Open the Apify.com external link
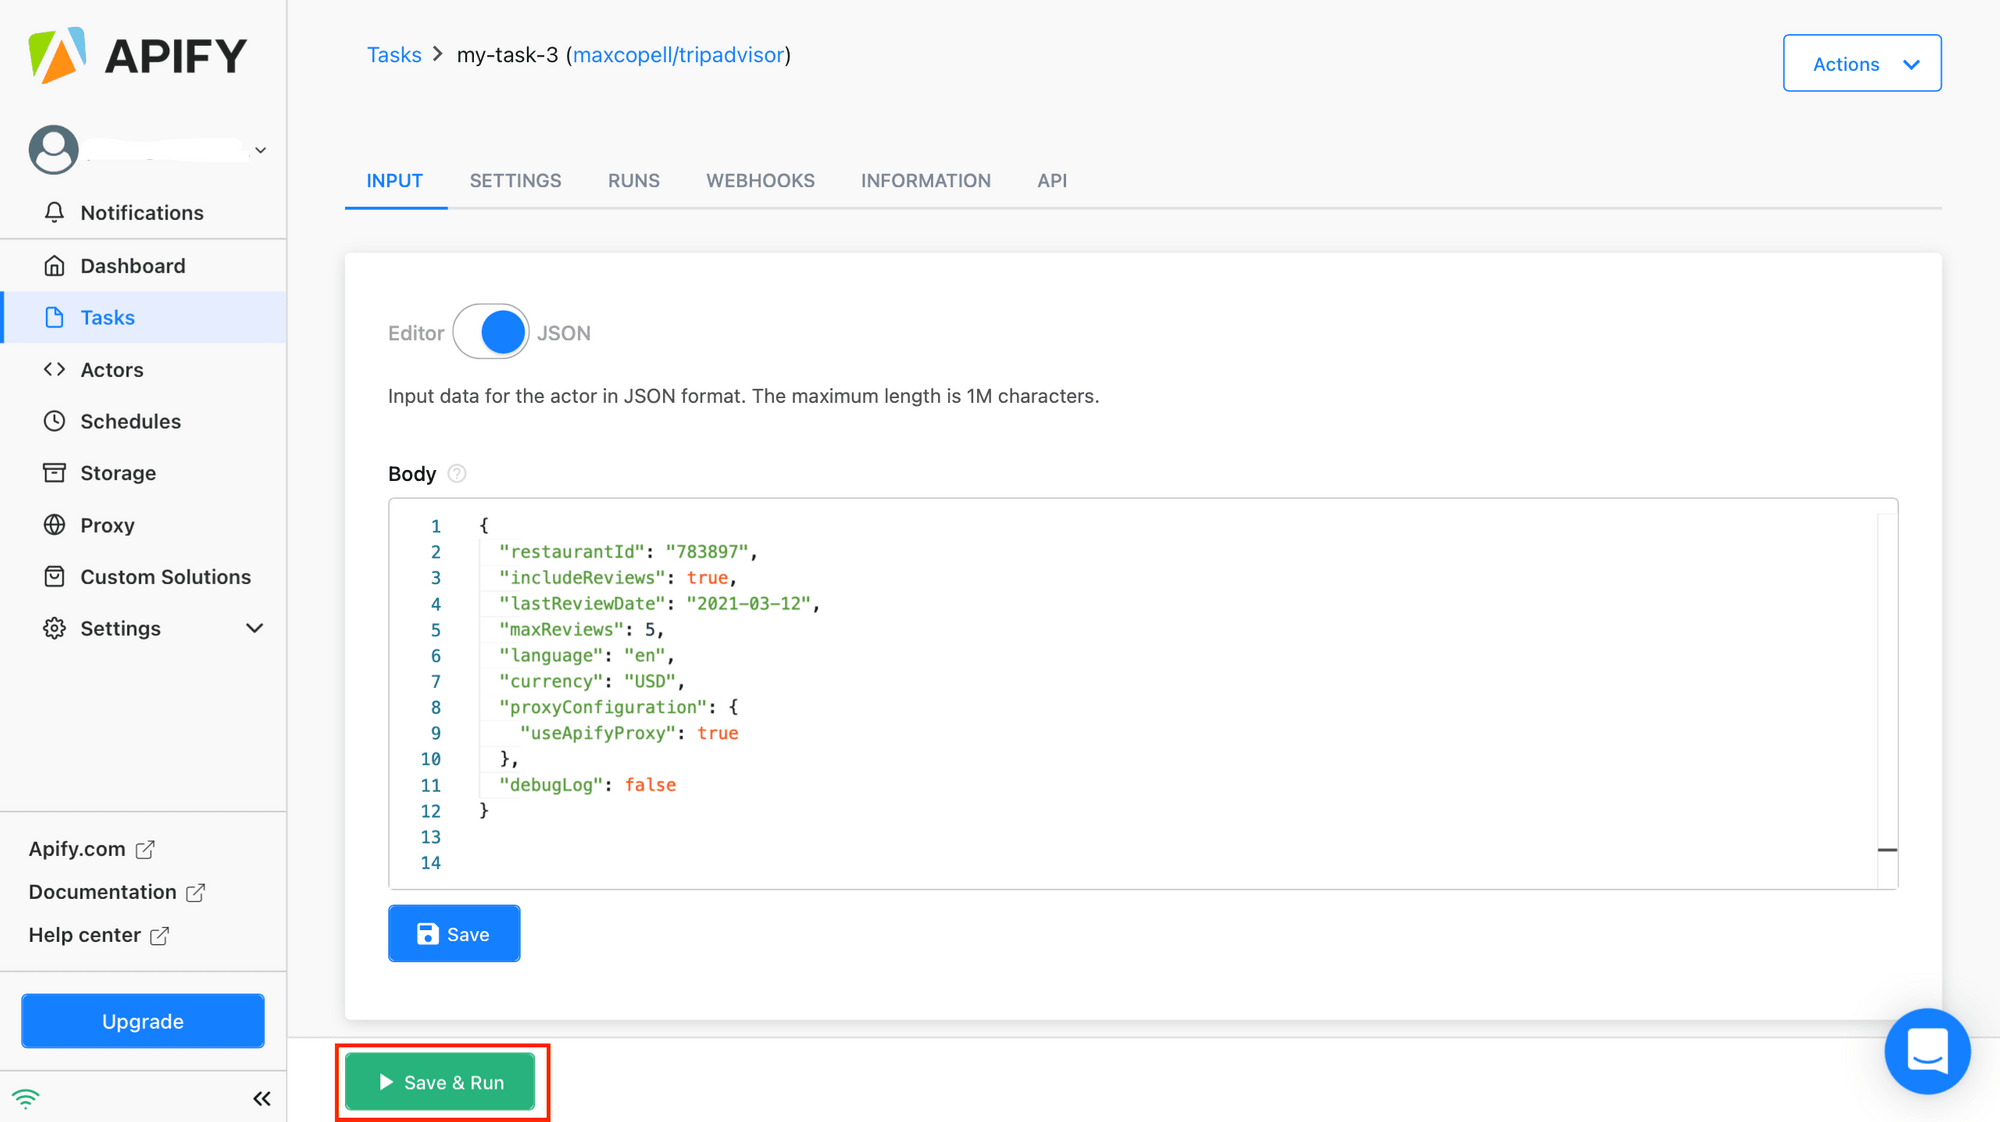This screenshot has width=2000, height=1122. tap(77, 848)
